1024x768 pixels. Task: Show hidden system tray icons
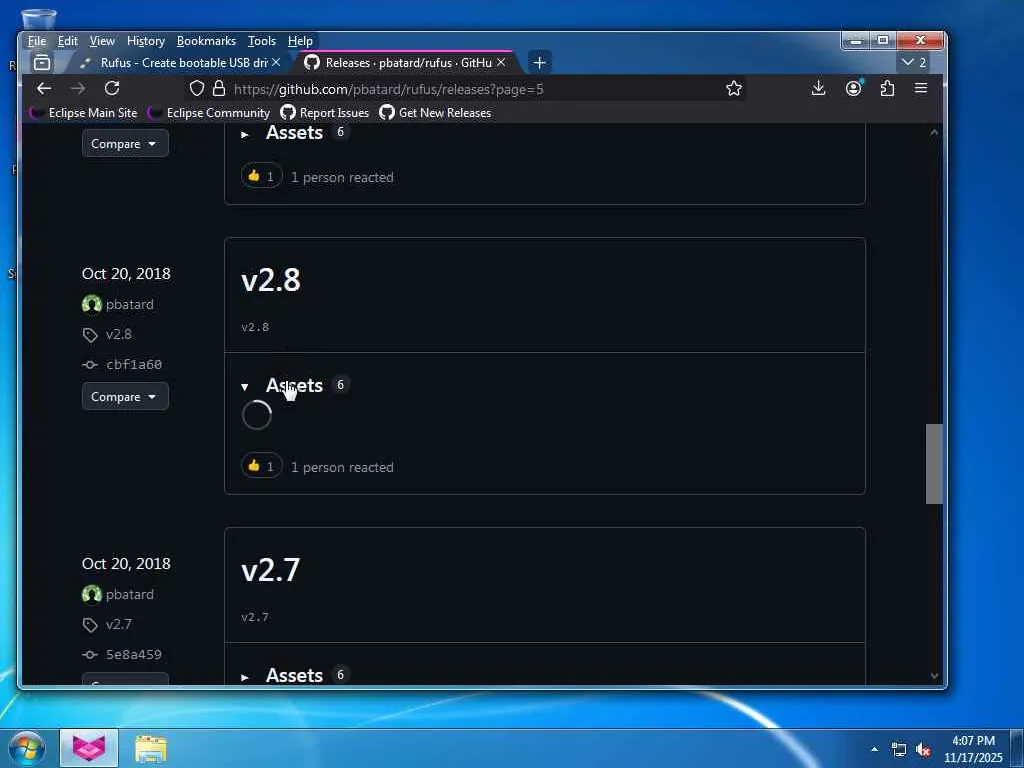coord(874,749)
